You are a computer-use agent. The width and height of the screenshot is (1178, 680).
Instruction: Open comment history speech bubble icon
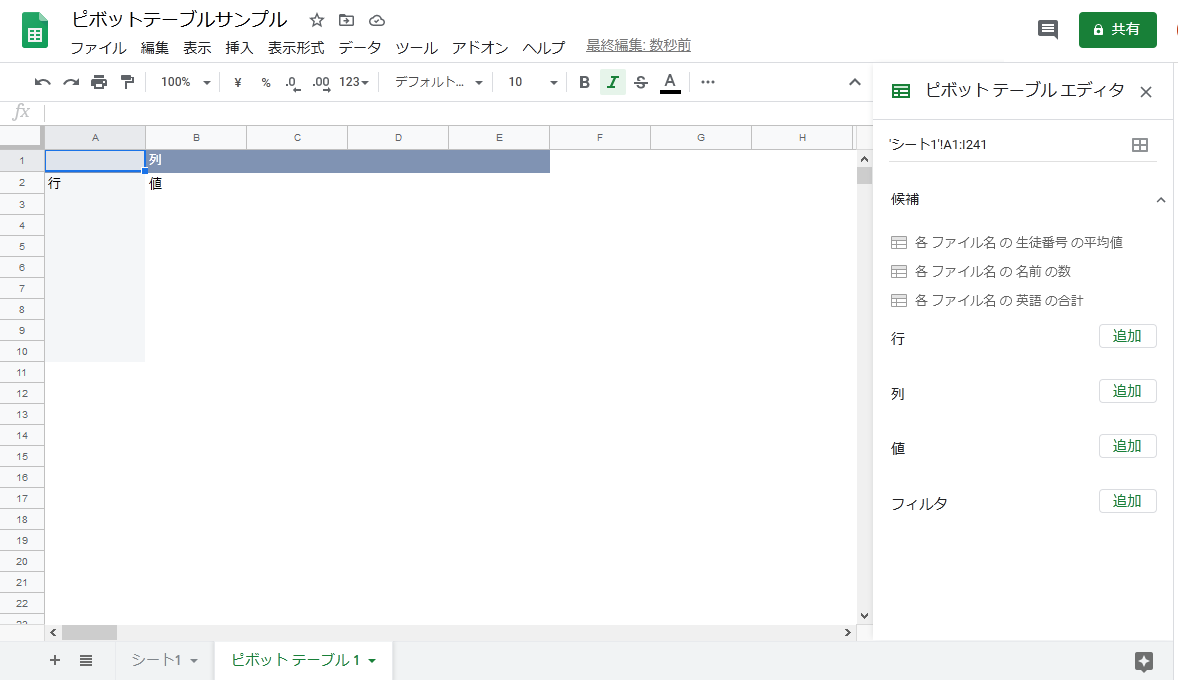coord(1048,30)
